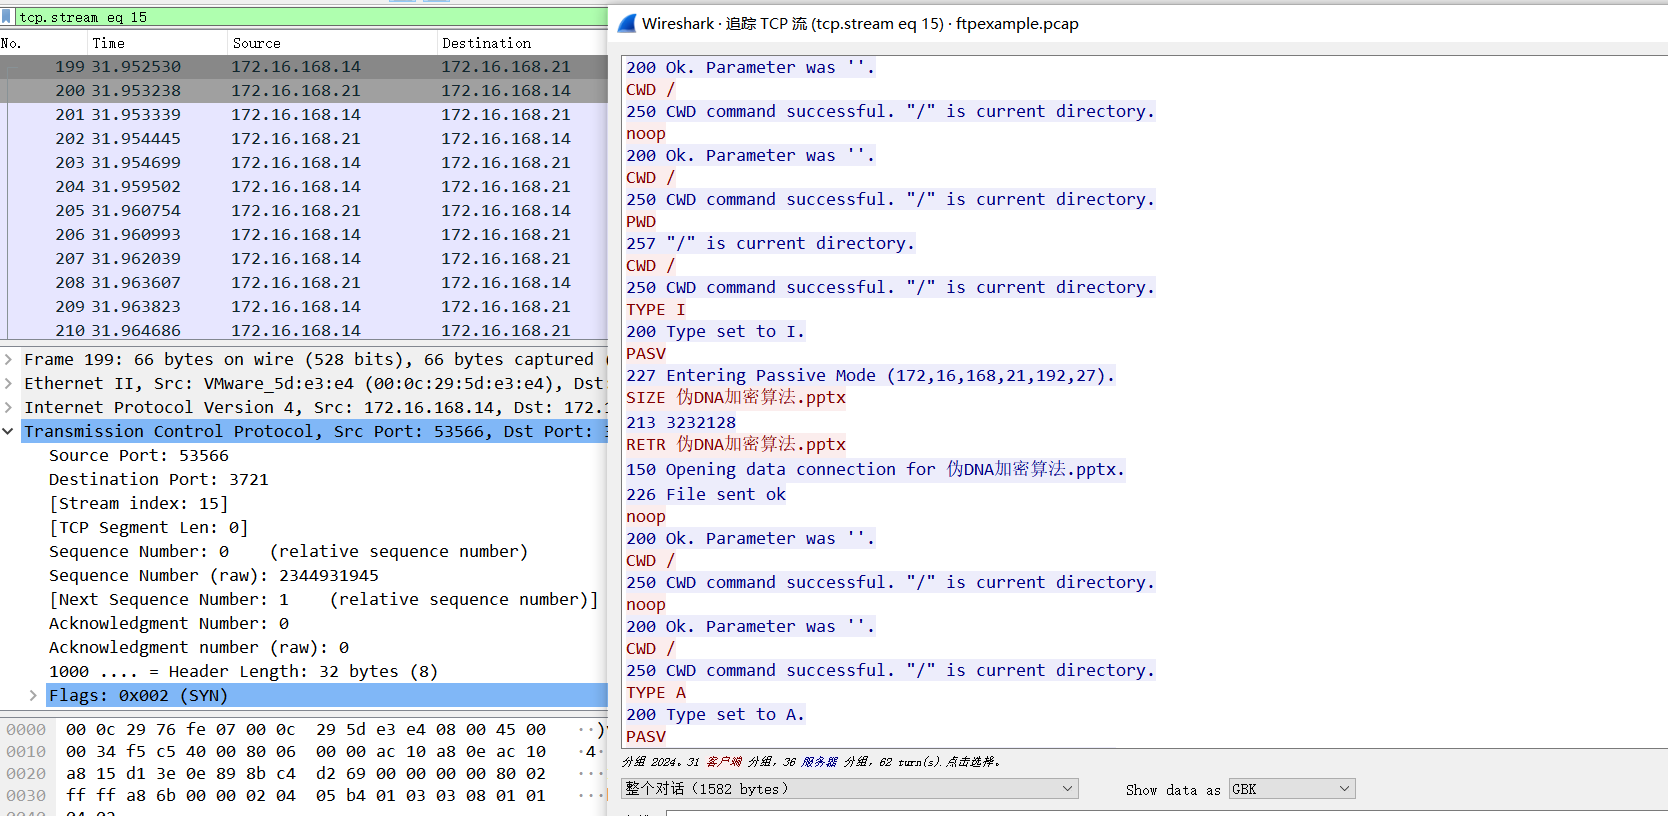Screen dimensions: 1668x816
Task: Select packet 201 in the packet list
Action: pos(304,115)
